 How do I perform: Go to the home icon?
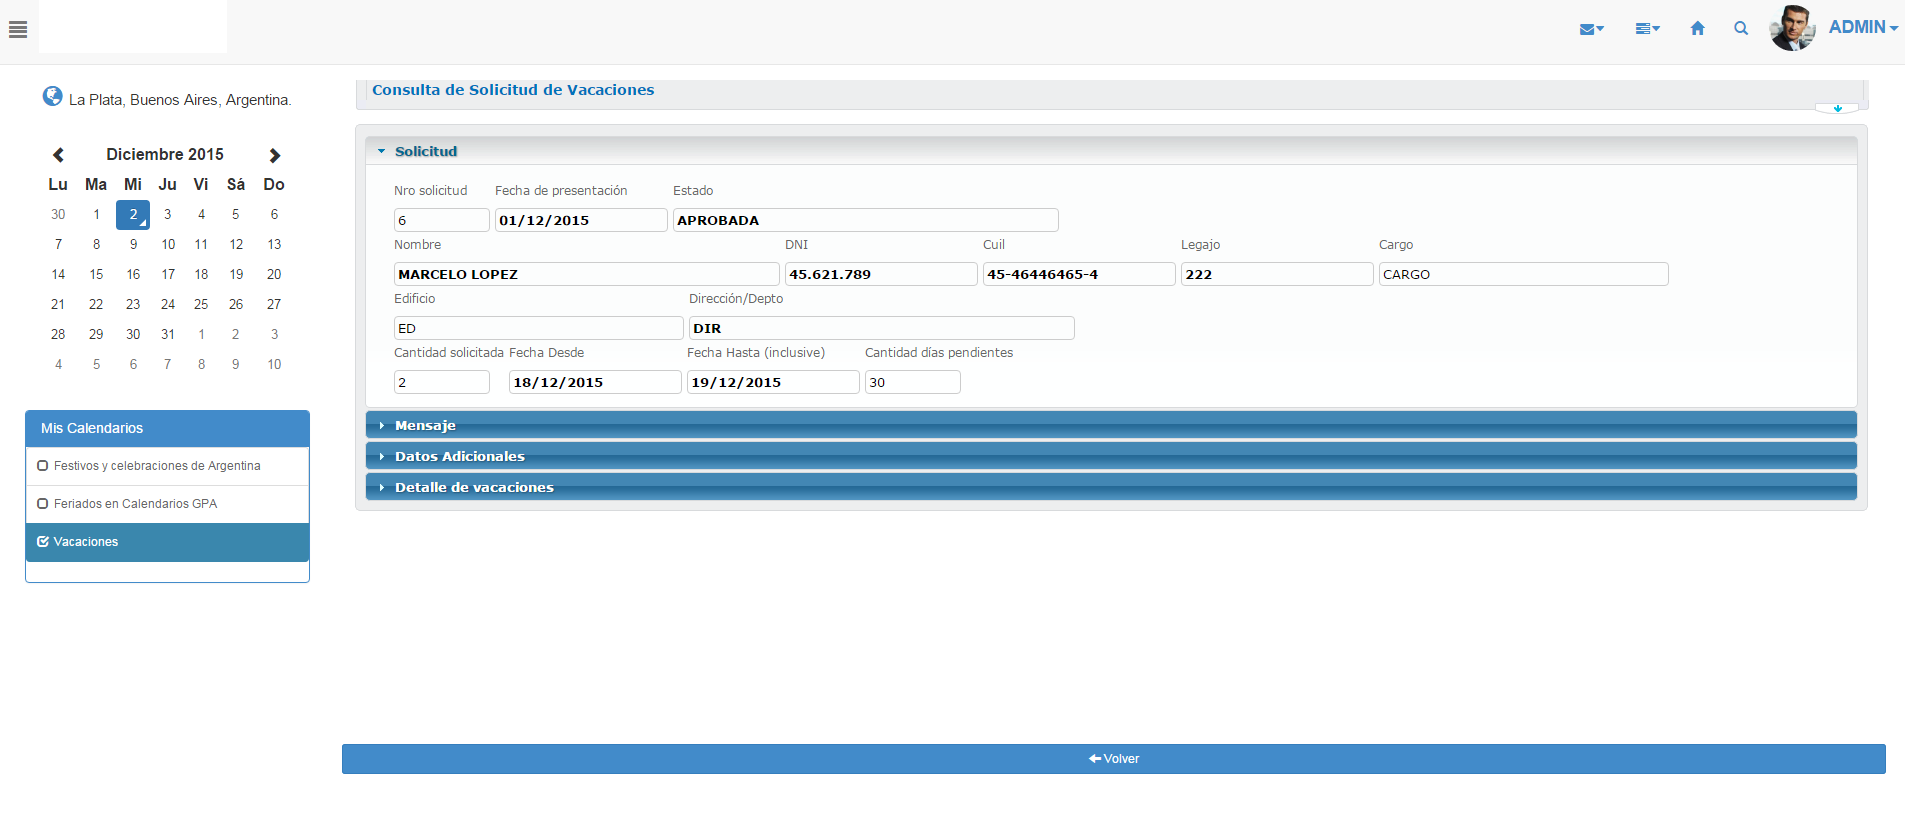[x=1697, y=28]
